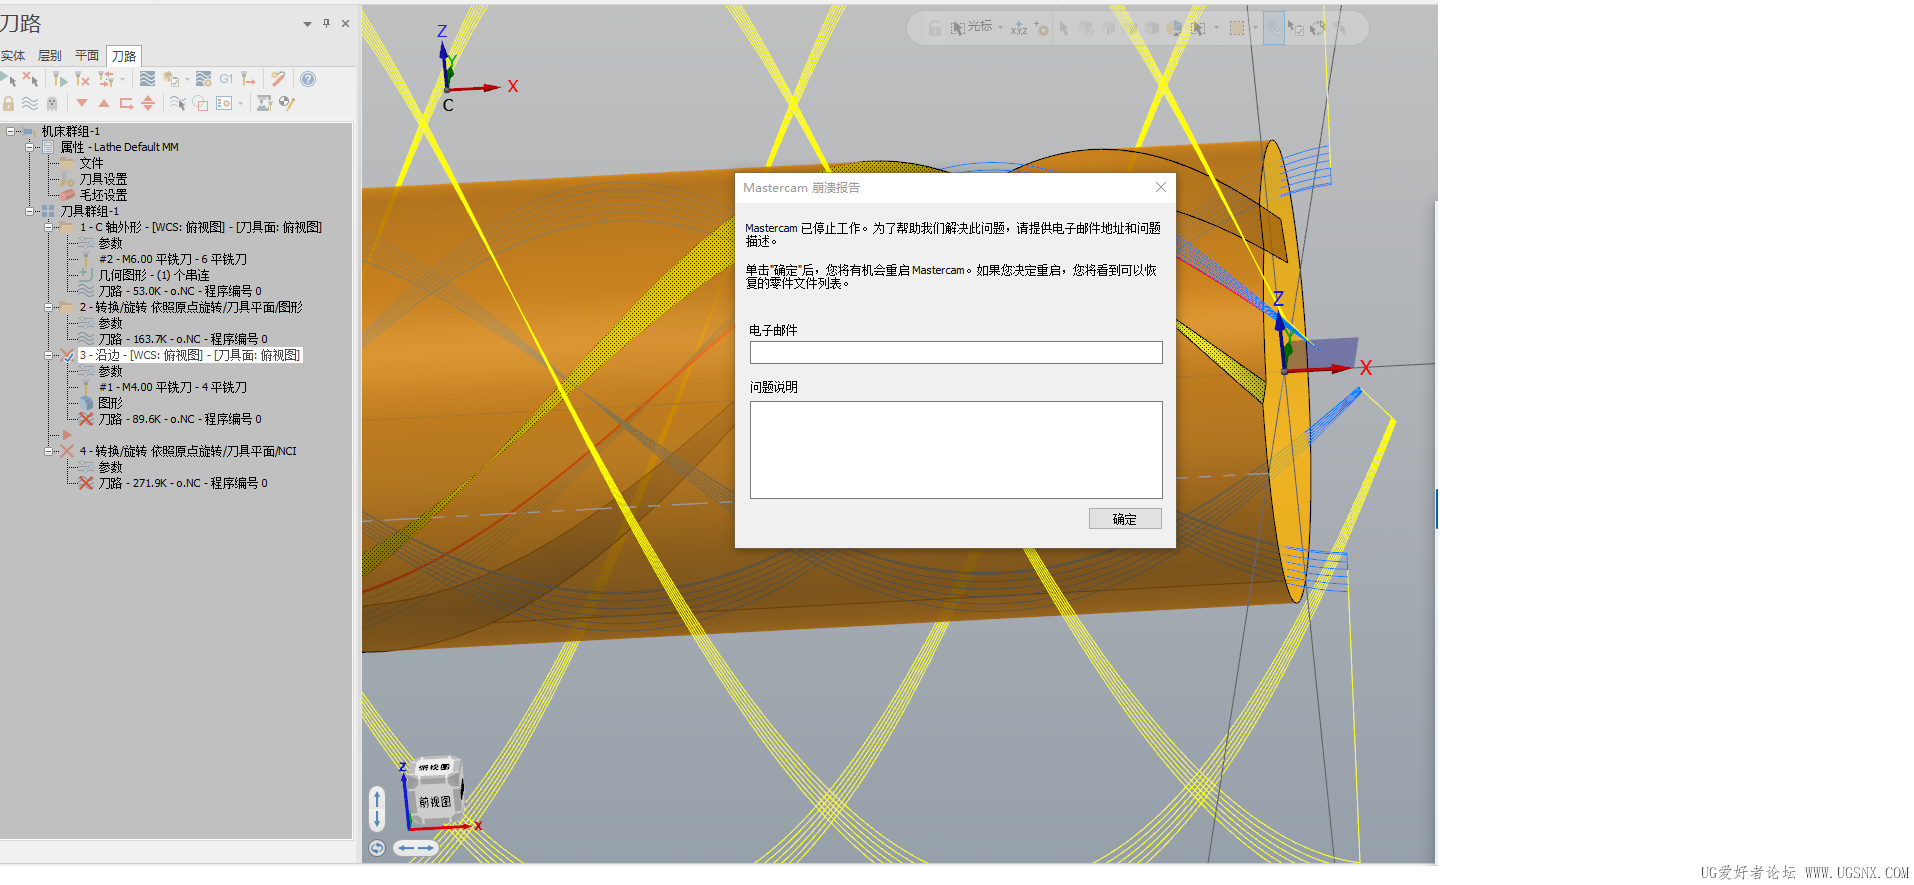Move the insert arrow down one item
The width and height of the screenshot is (1914, 885).
(82, 103)
